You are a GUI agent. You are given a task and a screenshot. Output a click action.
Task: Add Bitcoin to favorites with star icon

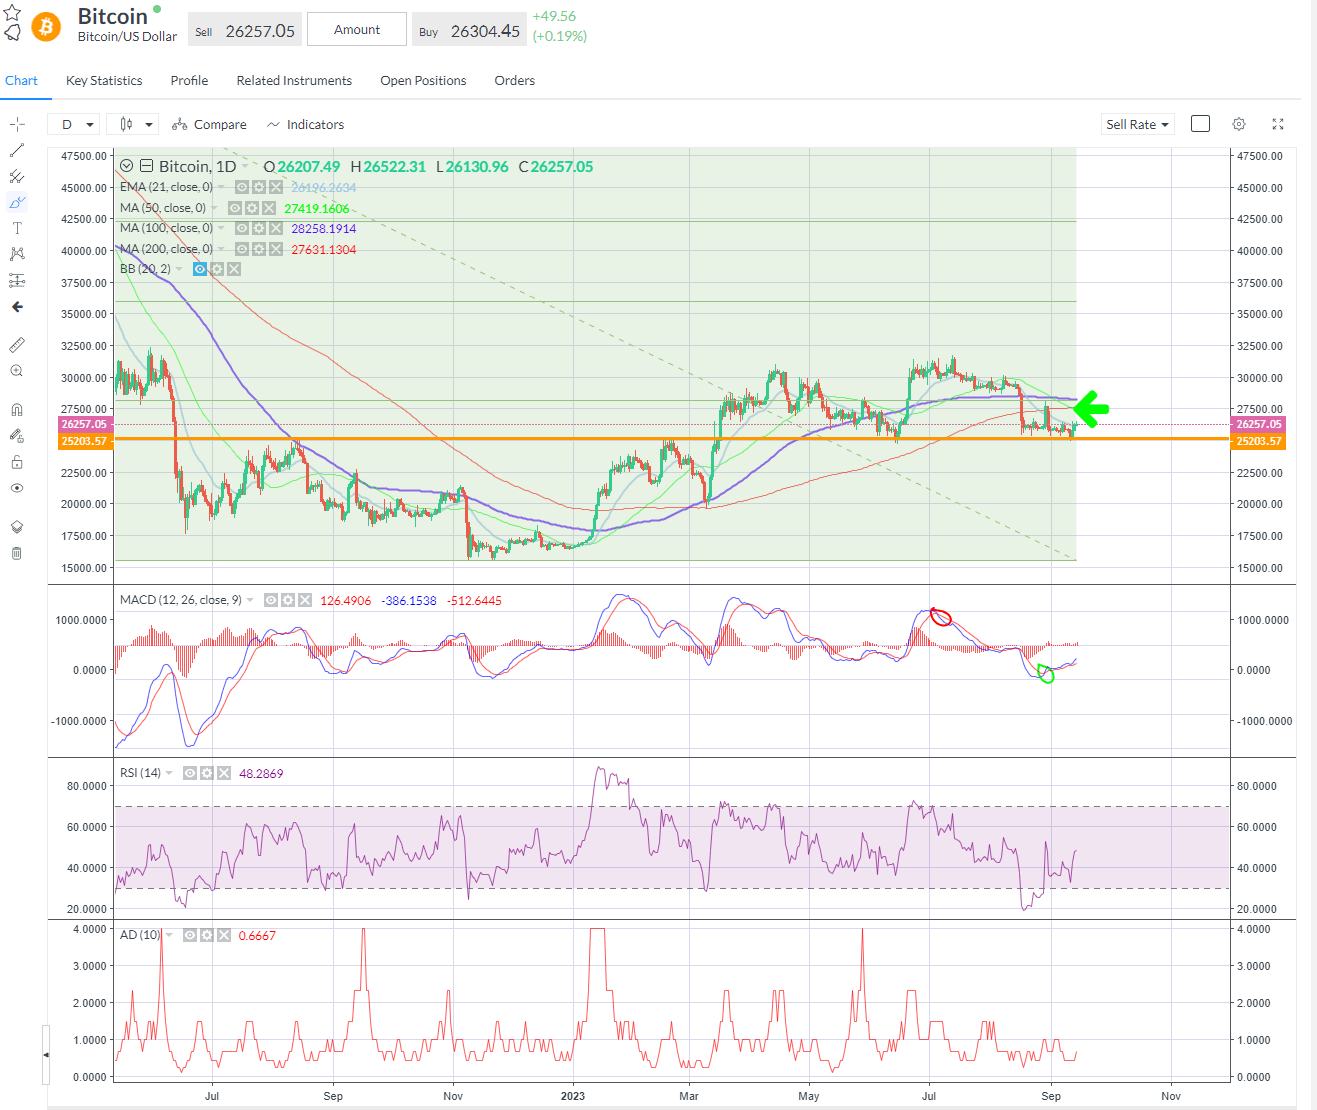[12, 13]
